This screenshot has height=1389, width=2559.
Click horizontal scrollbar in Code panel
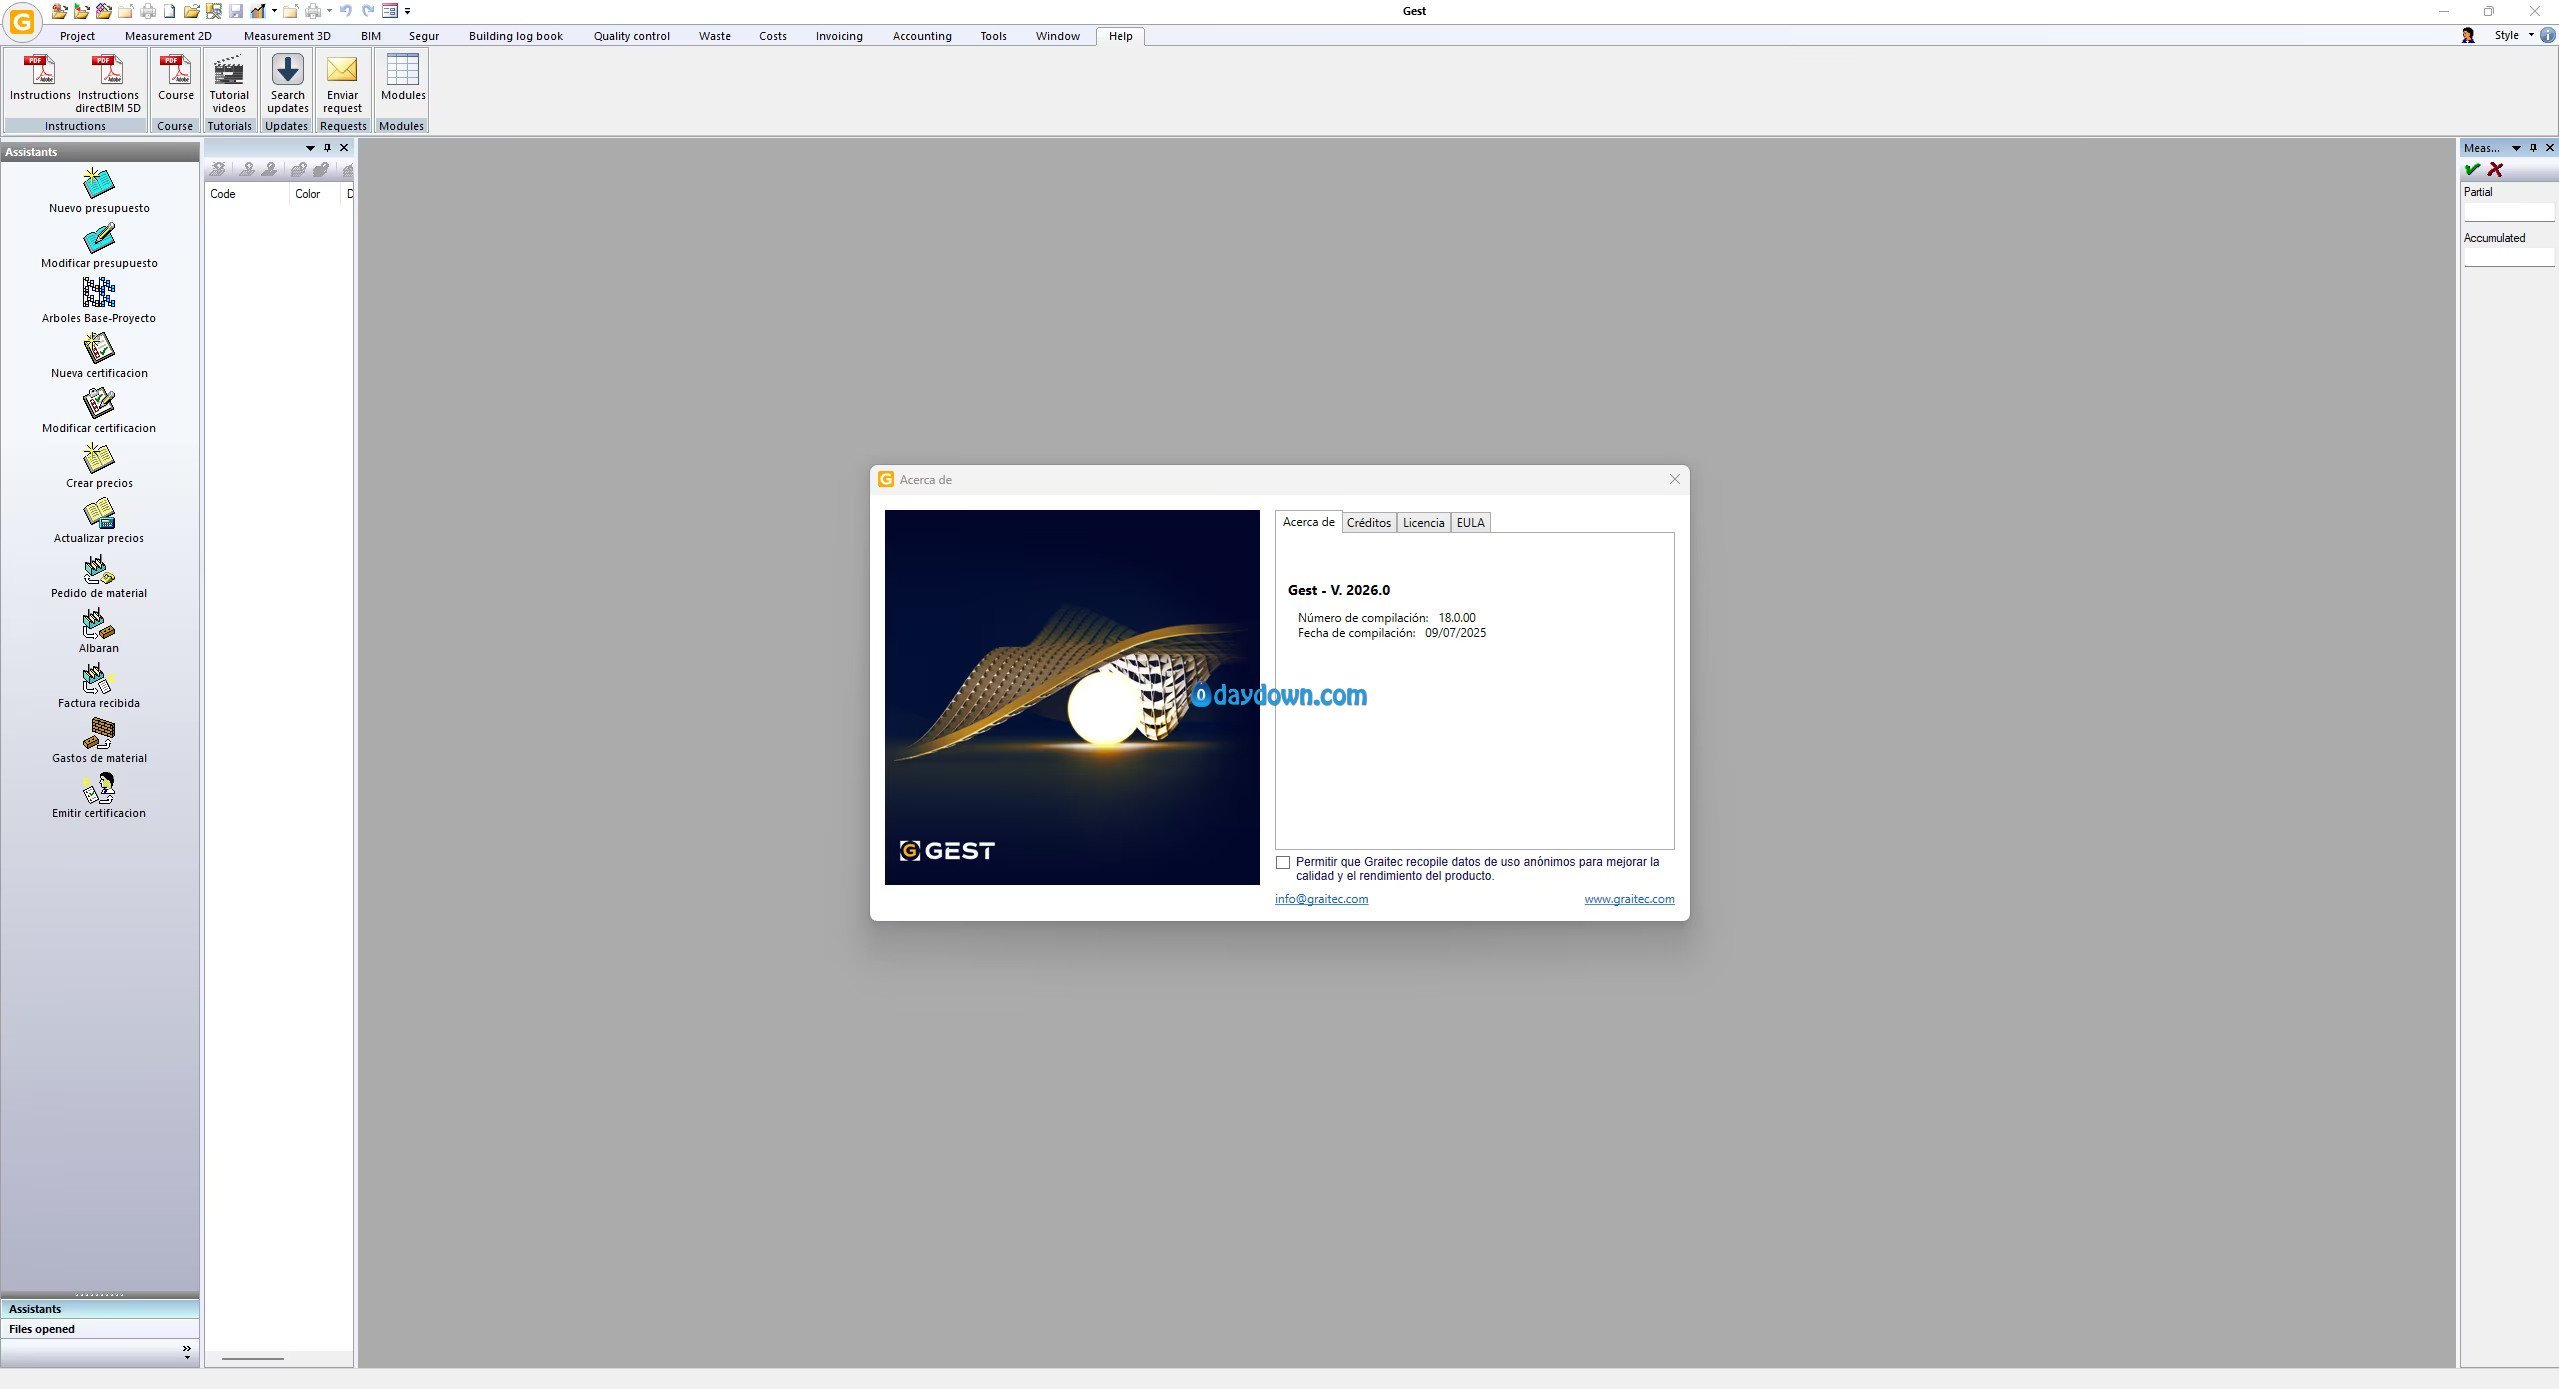coord(253,1358)
